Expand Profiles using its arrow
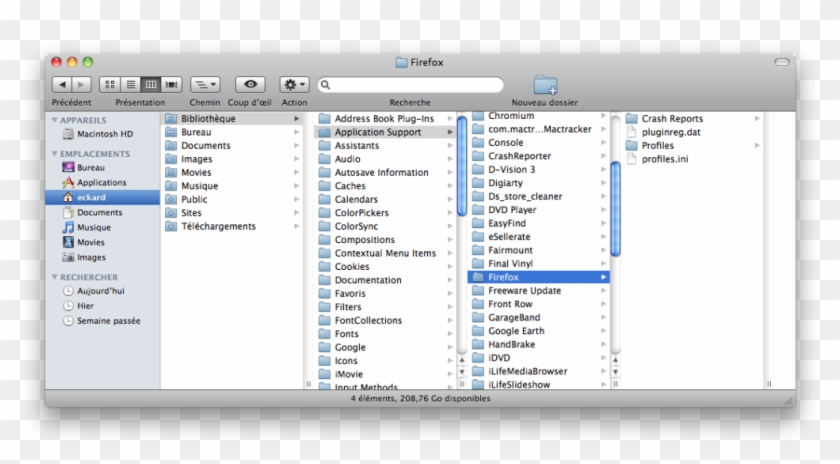 [x=757, y=145]
